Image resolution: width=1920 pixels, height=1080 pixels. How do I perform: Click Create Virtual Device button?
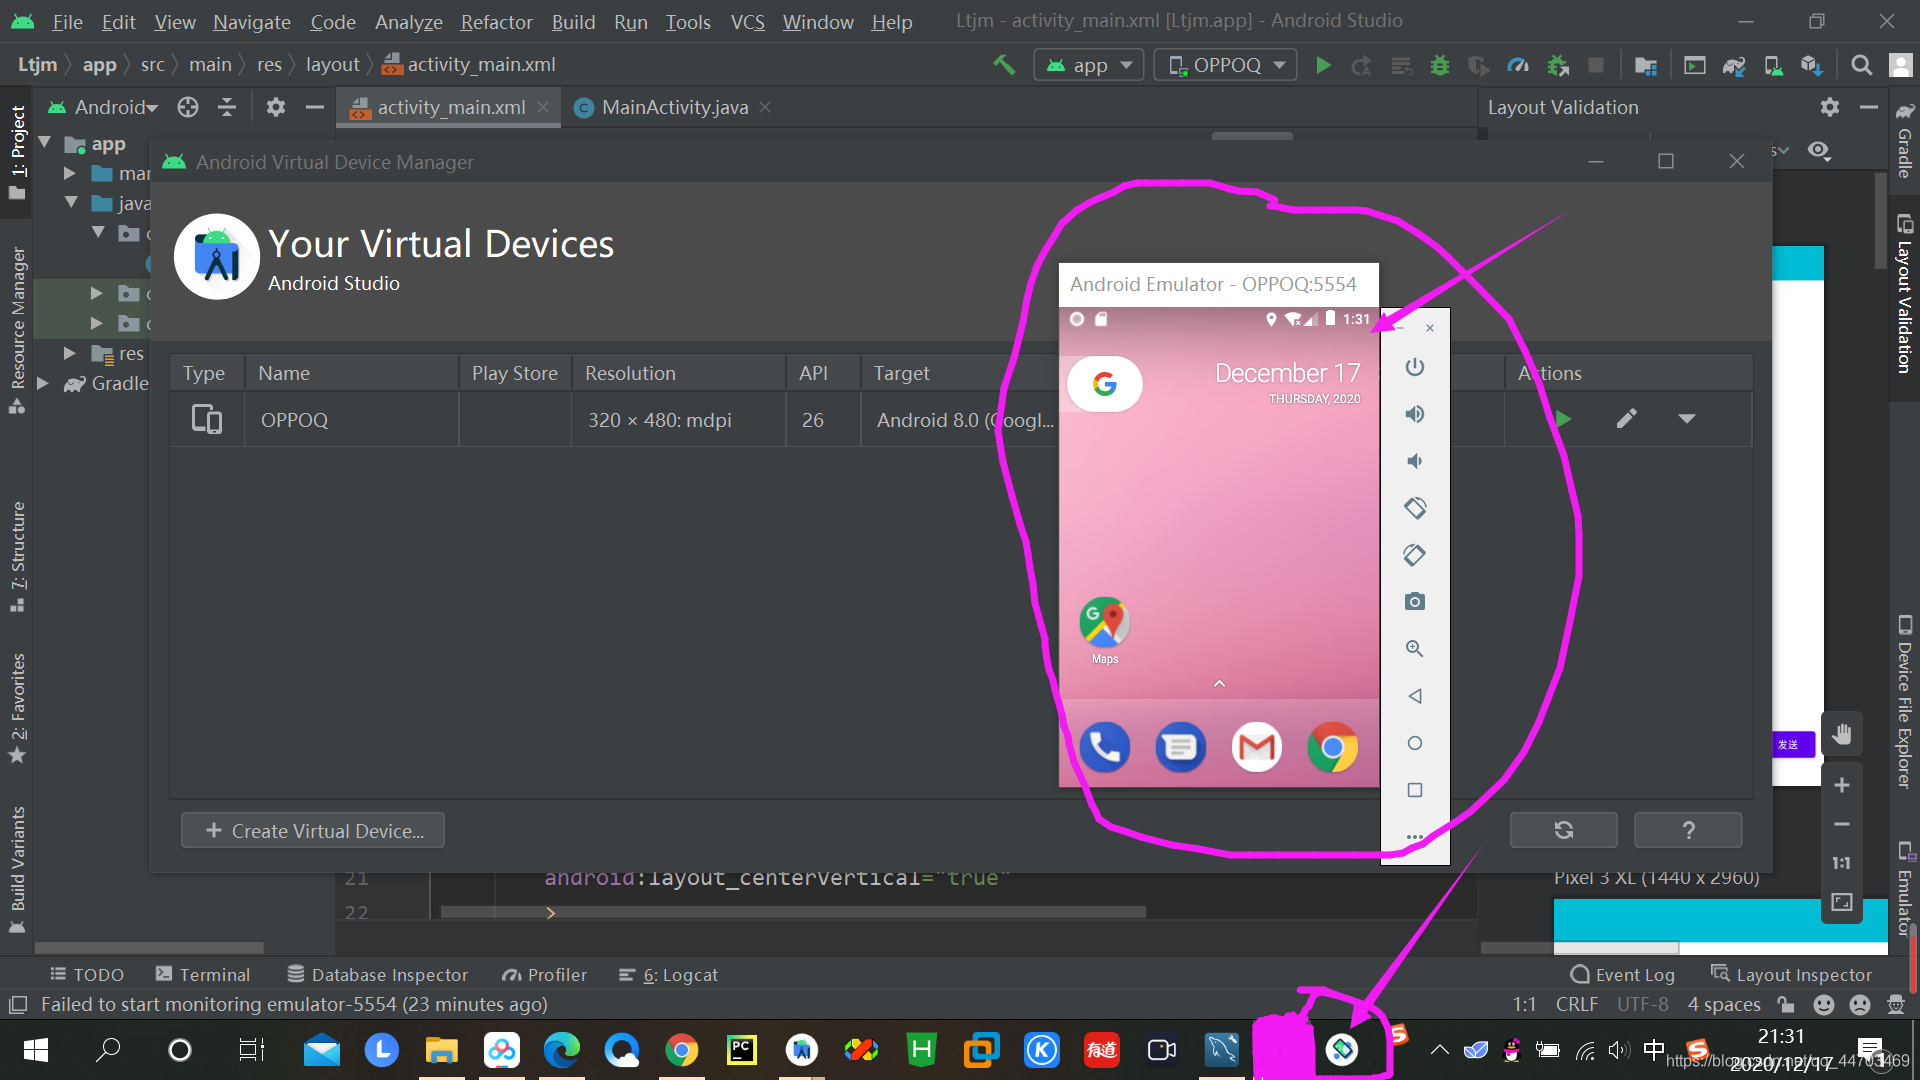point(313,830)
